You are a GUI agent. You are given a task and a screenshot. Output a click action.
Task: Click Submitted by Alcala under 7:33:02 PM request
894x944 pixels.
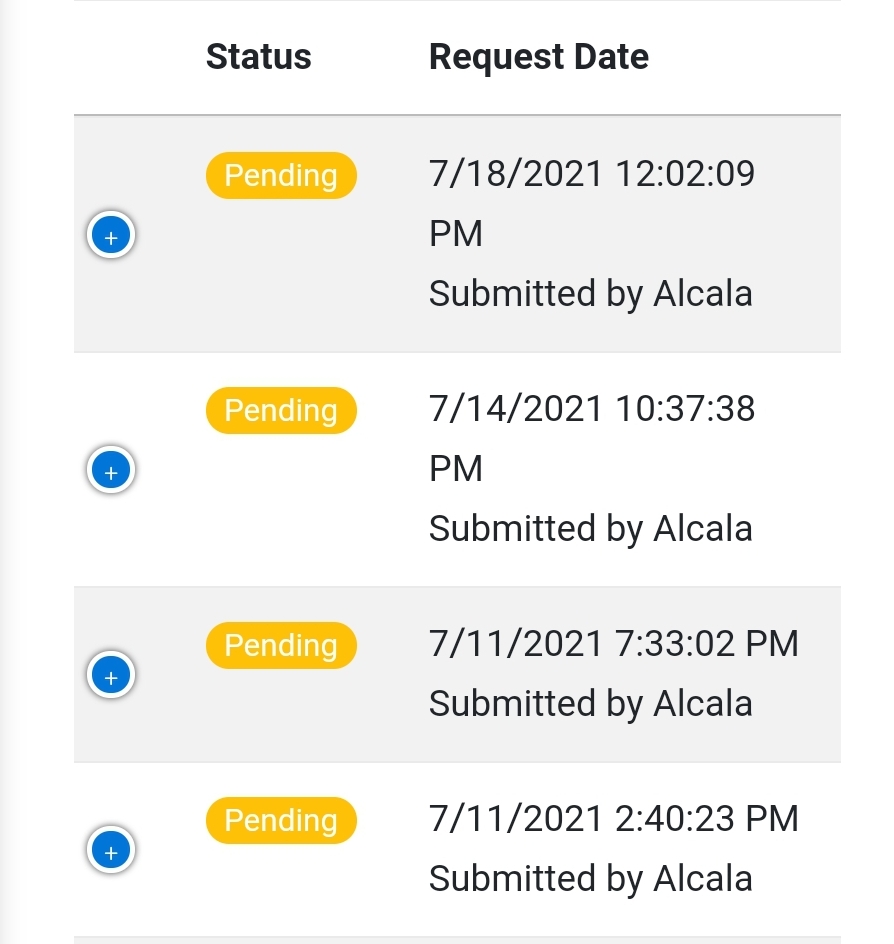pos(591,704)
